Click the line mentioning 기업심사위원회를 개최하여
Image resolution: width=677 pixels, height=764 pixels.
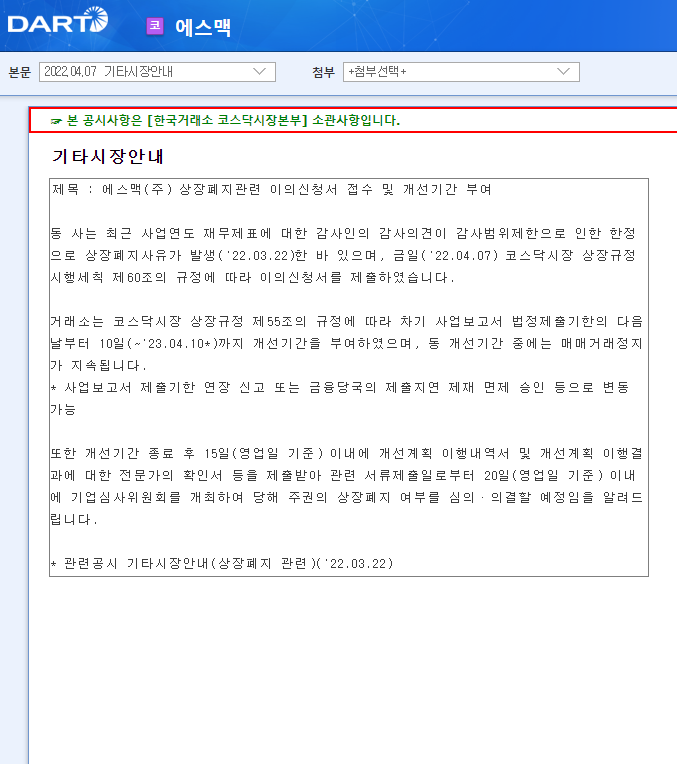(347, 497)
